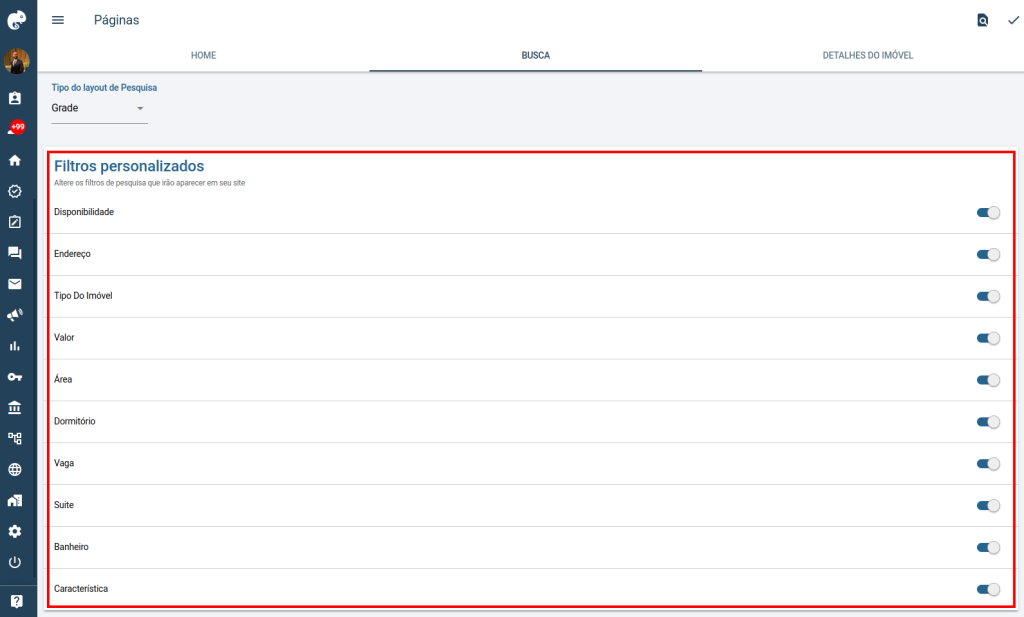Click the page preview search icon
Image resolution: width=1024 pixels, height=617 pixels.
click(982, 20)
